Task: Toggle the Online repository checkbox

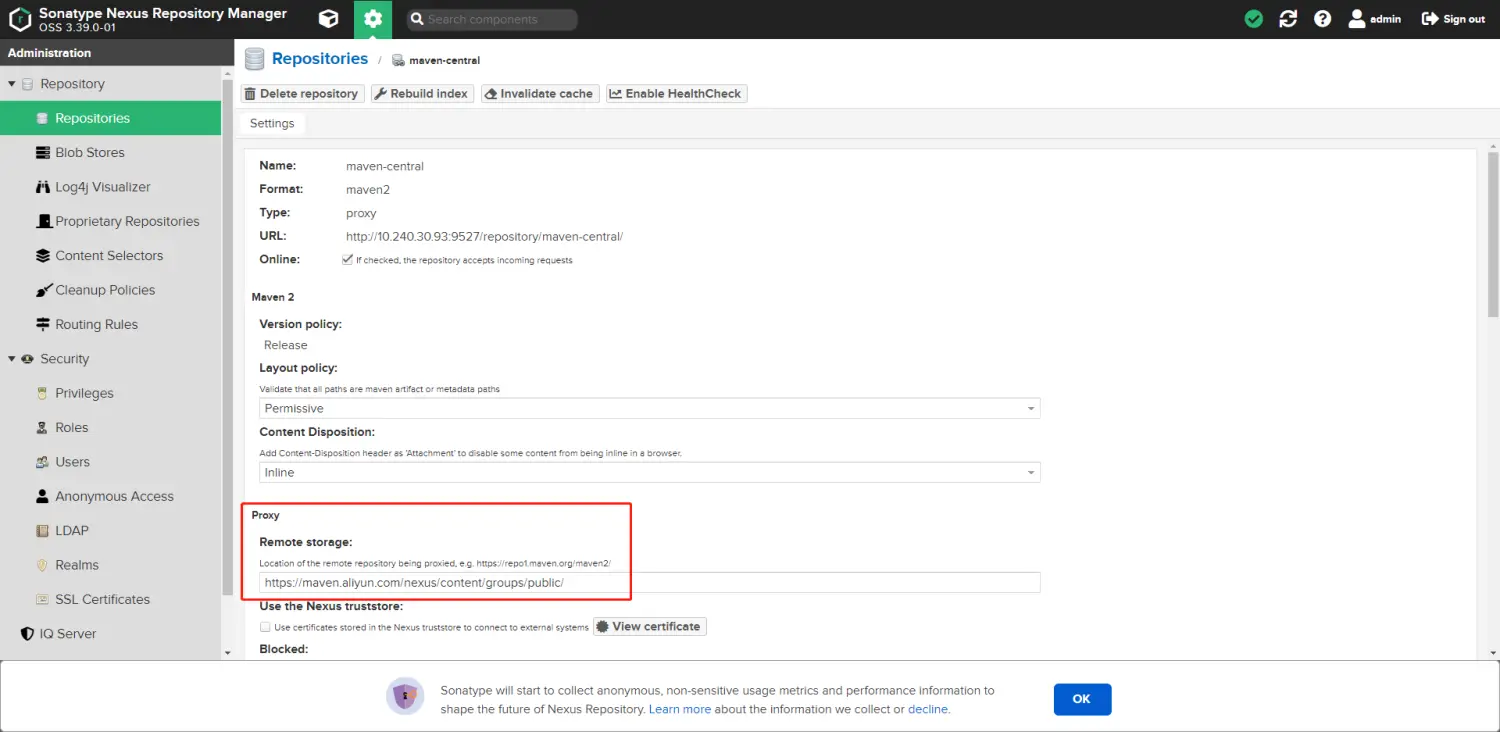Action: click(347, 260)
